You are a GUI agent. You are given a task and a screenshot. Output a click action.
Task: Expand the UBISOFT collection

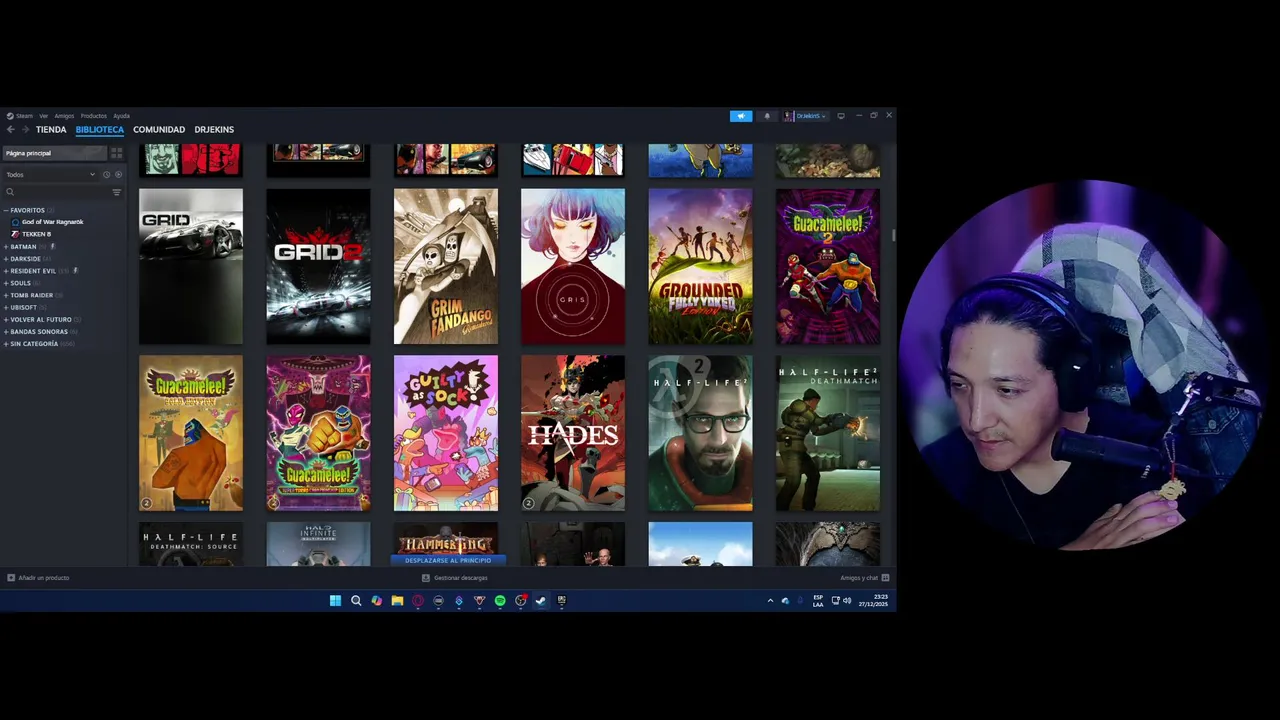[x=6, y=307]
